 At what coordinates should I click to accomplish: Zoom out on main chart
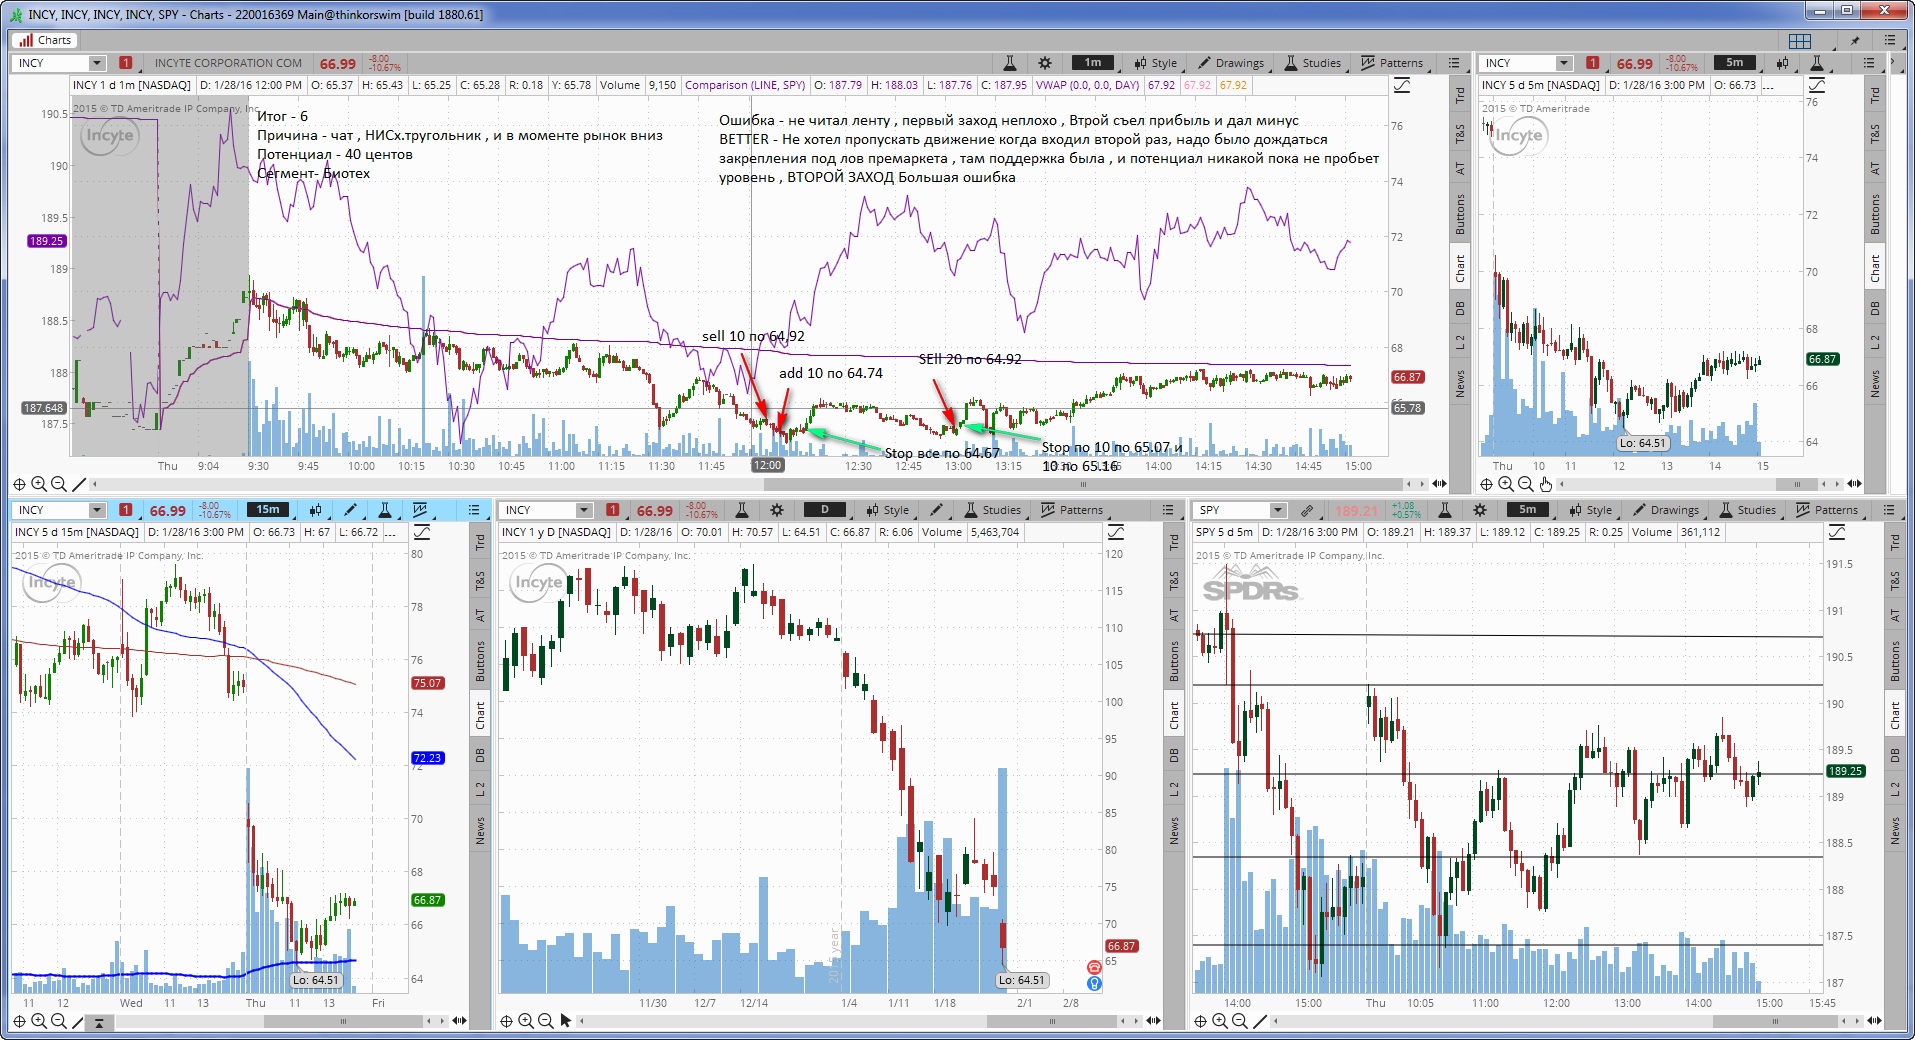tap(59, 484)
